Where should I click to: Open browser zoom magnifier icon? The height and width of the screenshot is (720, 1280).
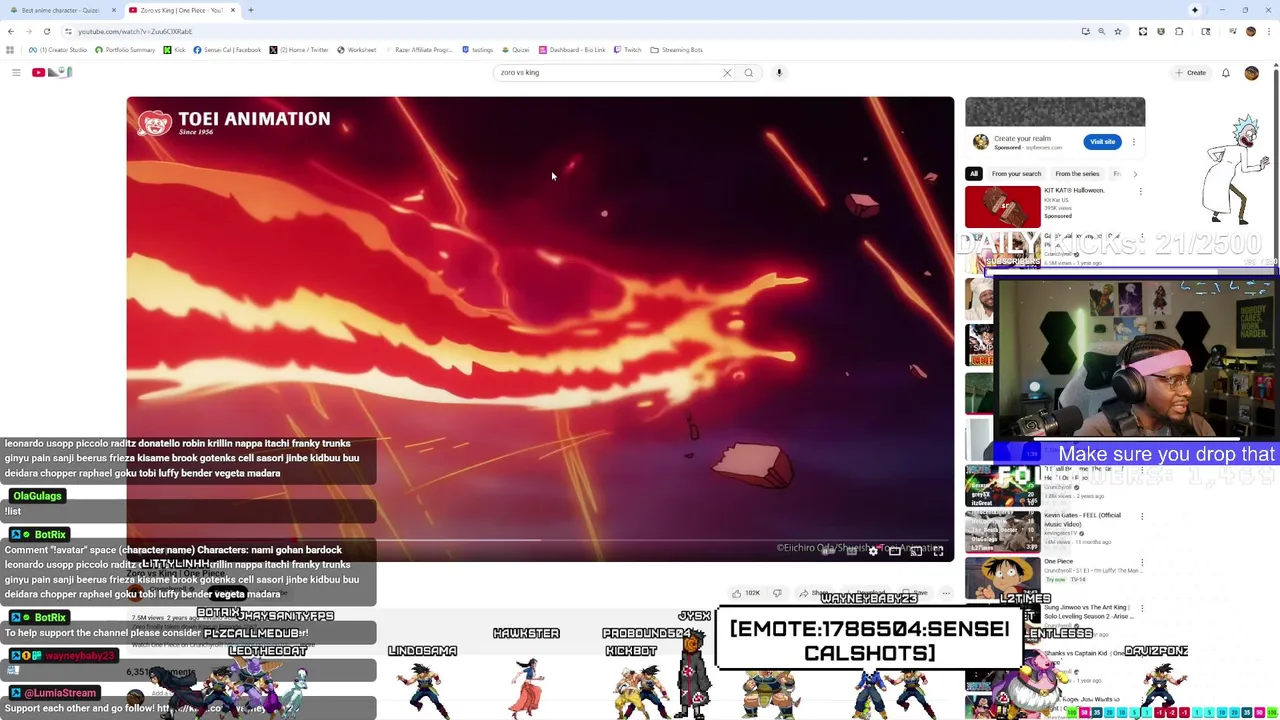(1101, 31)
